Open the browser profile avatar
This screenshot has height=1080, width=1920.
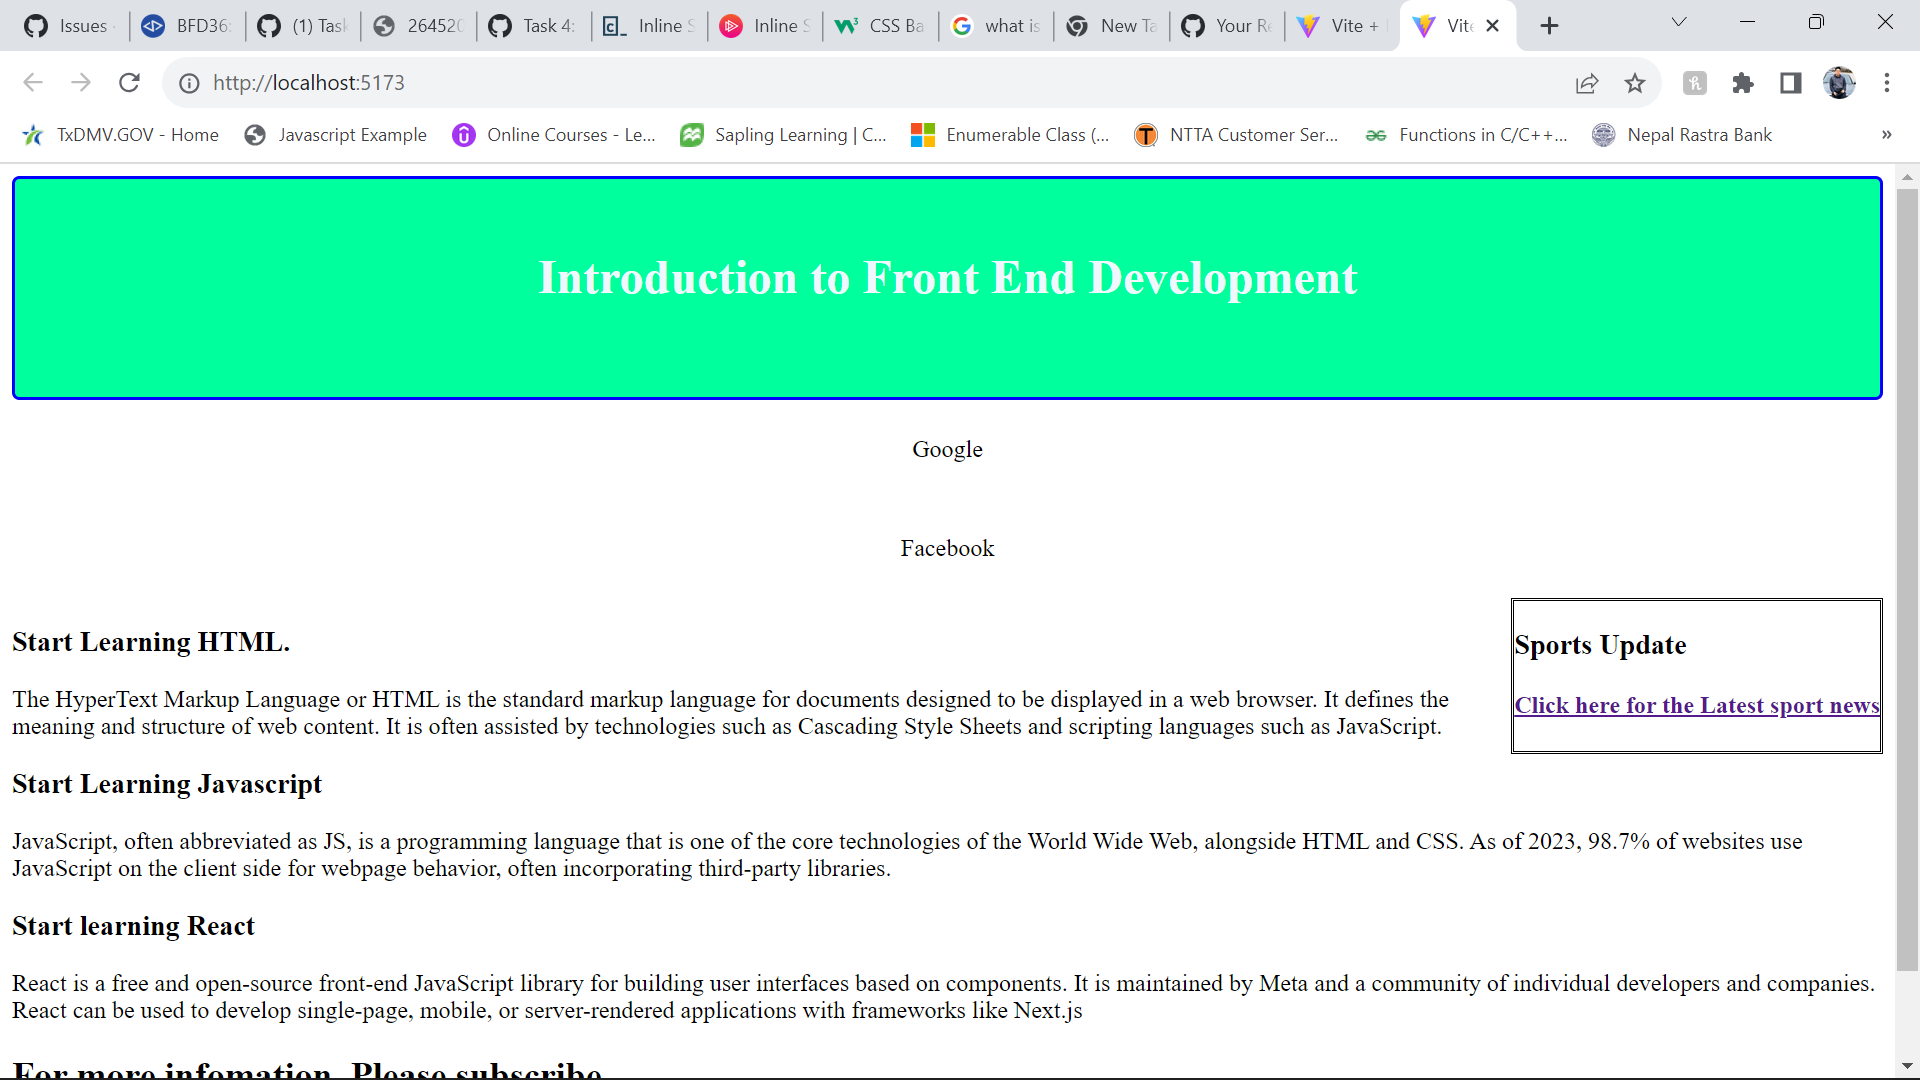(1841, 83)
